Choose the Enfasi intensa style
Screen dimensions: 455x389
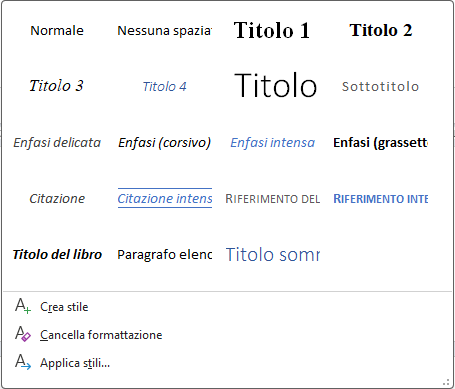272,142
